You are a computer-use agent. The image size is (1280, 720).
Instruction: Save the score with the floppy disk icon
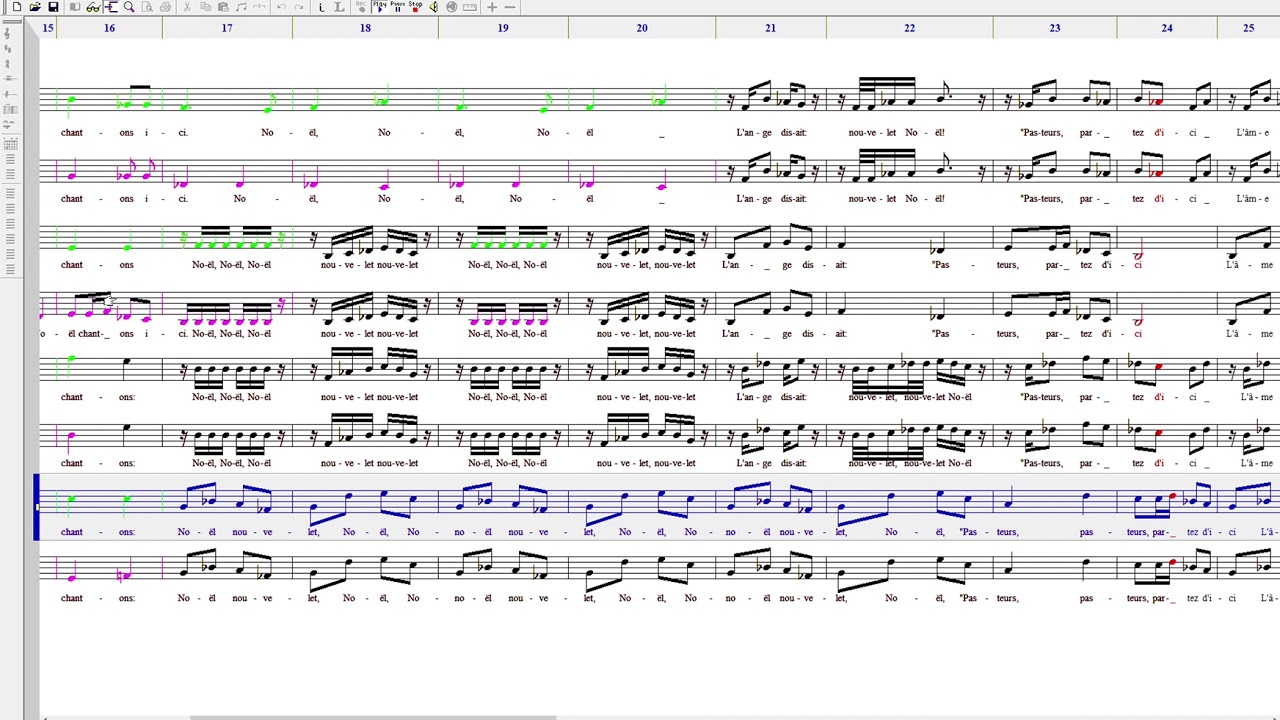[53, 7]
